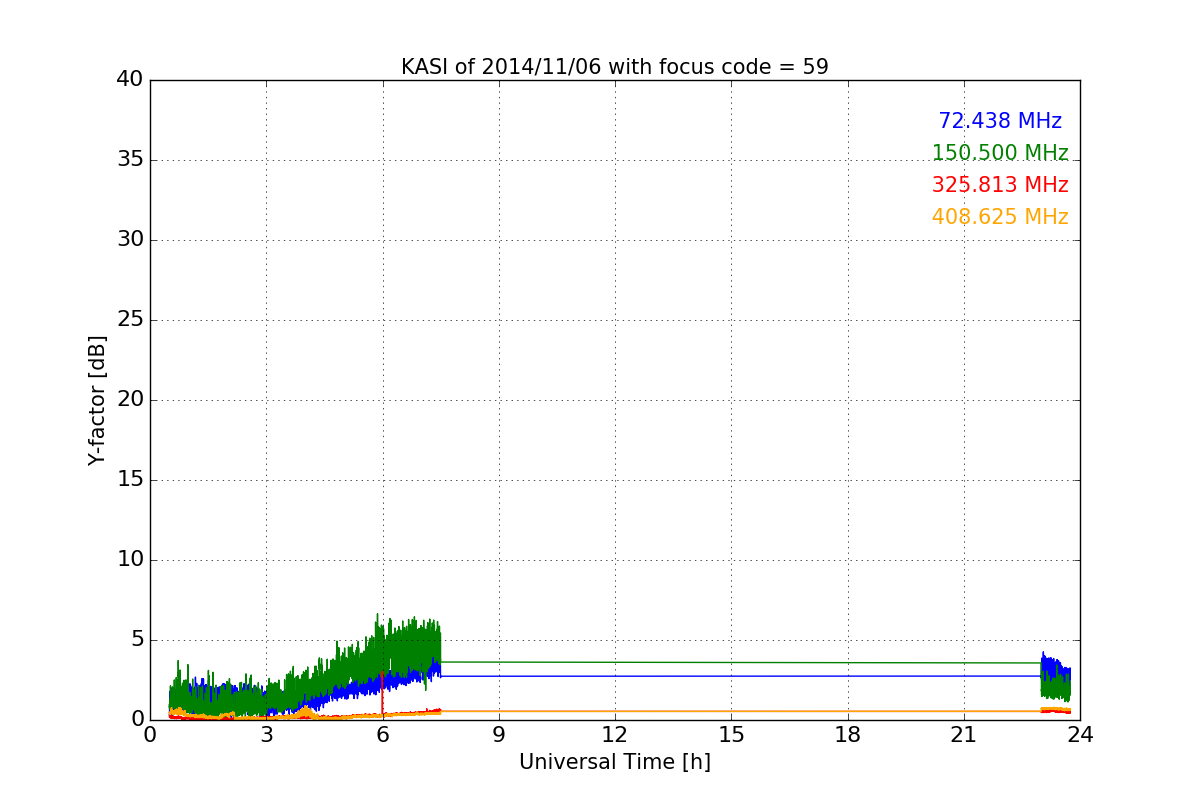Click the x-axis tick label 3
The width and height of the screenshot is (1200, 800).
point(266,735)
